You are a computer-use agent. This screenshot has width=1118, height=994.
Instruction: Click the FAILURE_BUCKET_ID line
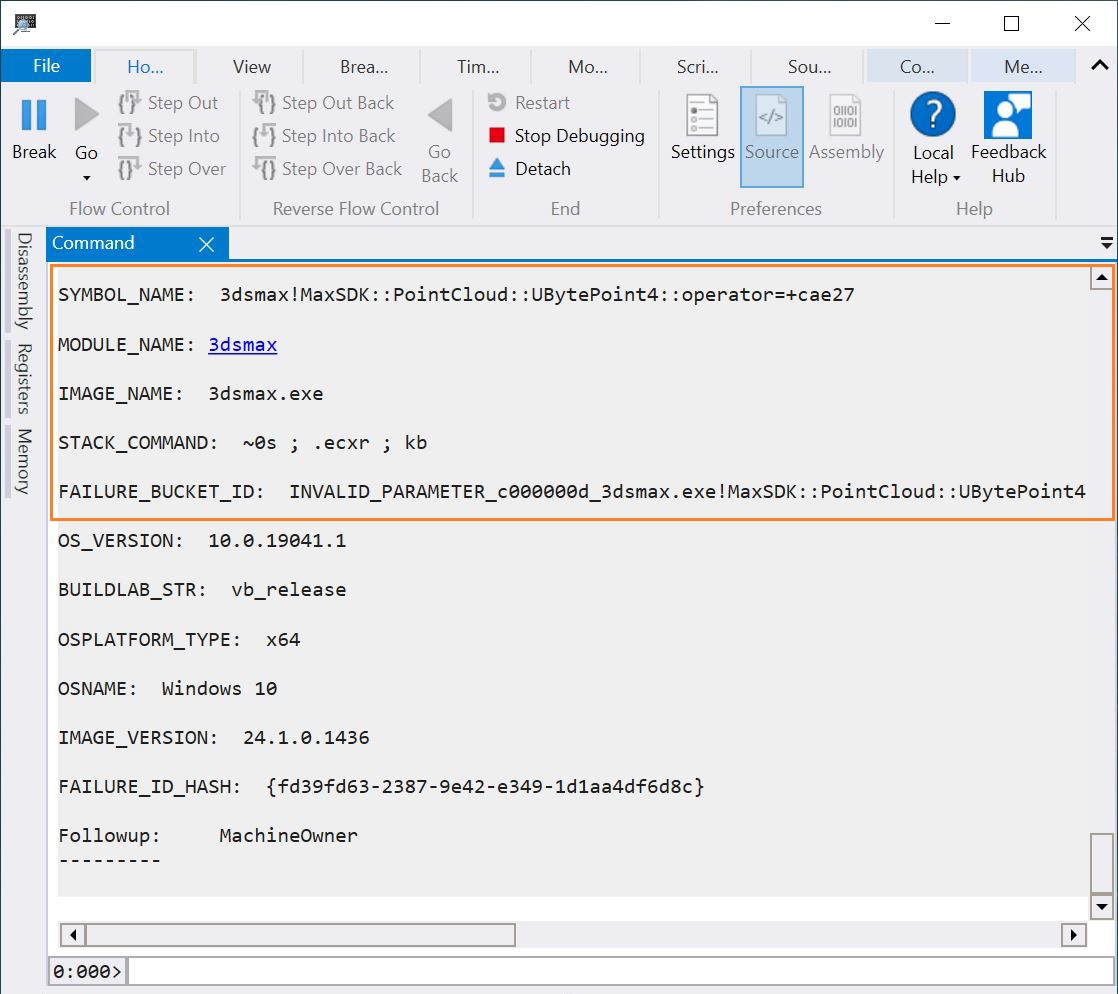pos(572,492)
